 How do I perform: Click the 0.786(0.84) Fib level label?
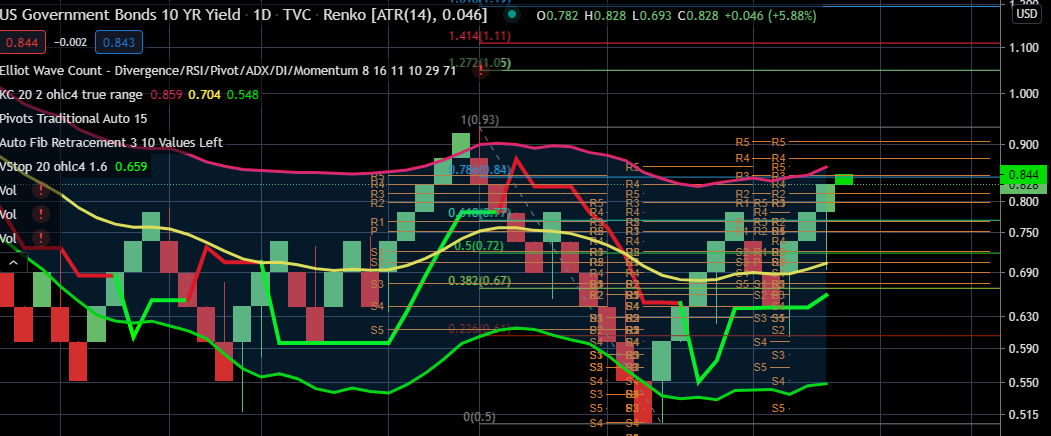(480, 170)
